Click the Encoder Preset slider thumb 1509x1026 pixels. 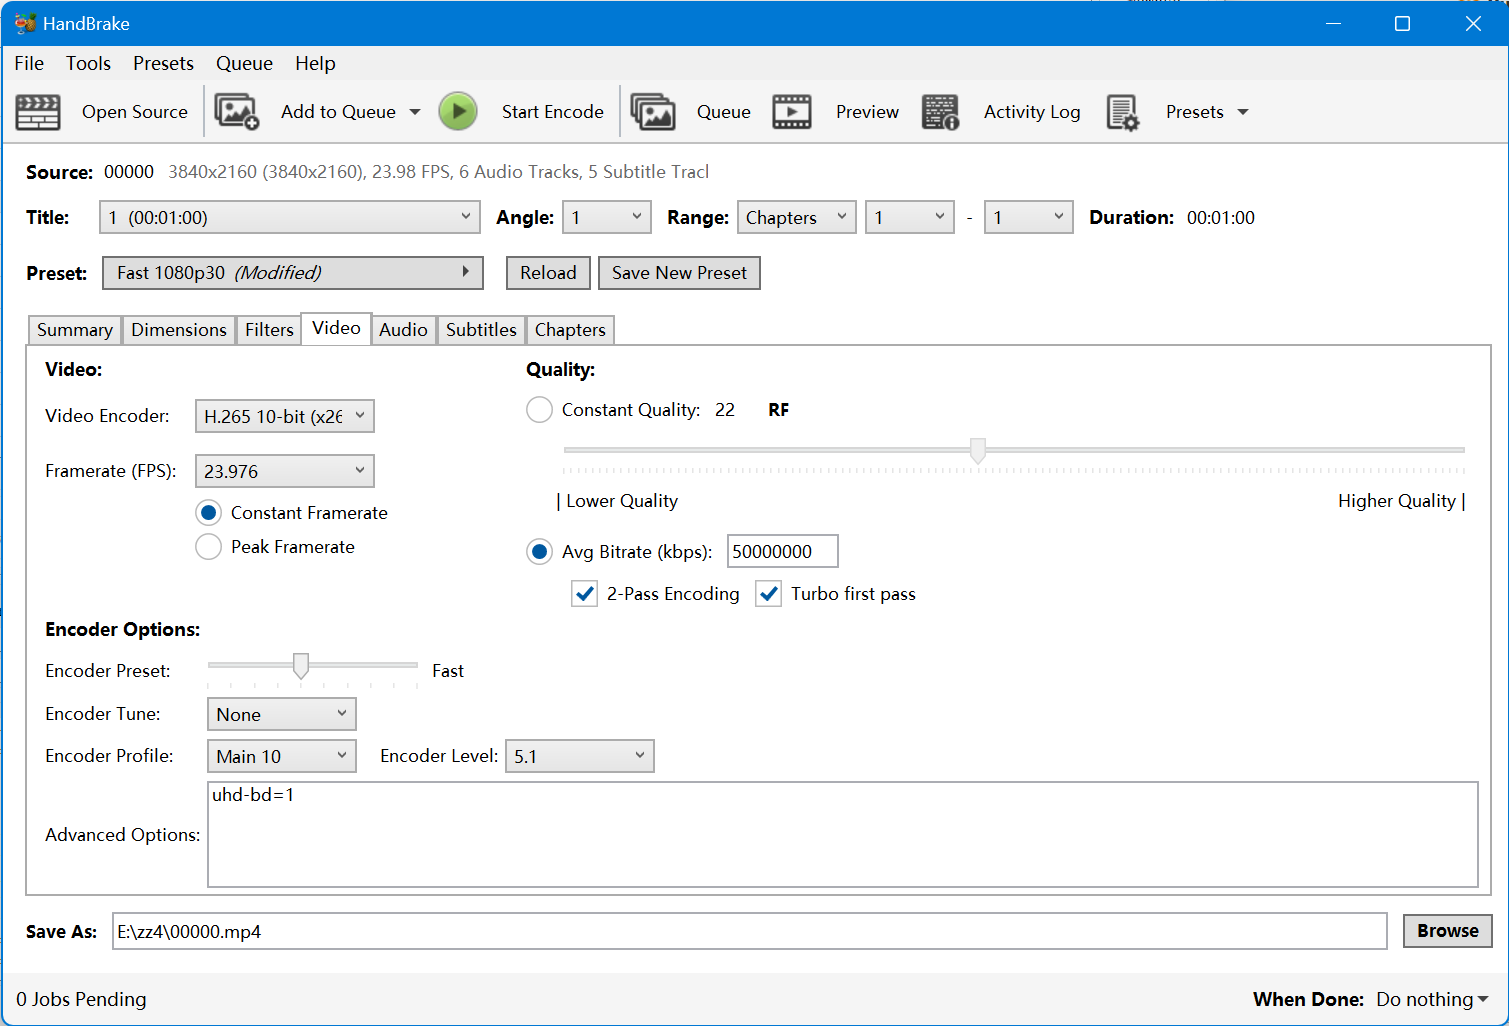point(300,666)
